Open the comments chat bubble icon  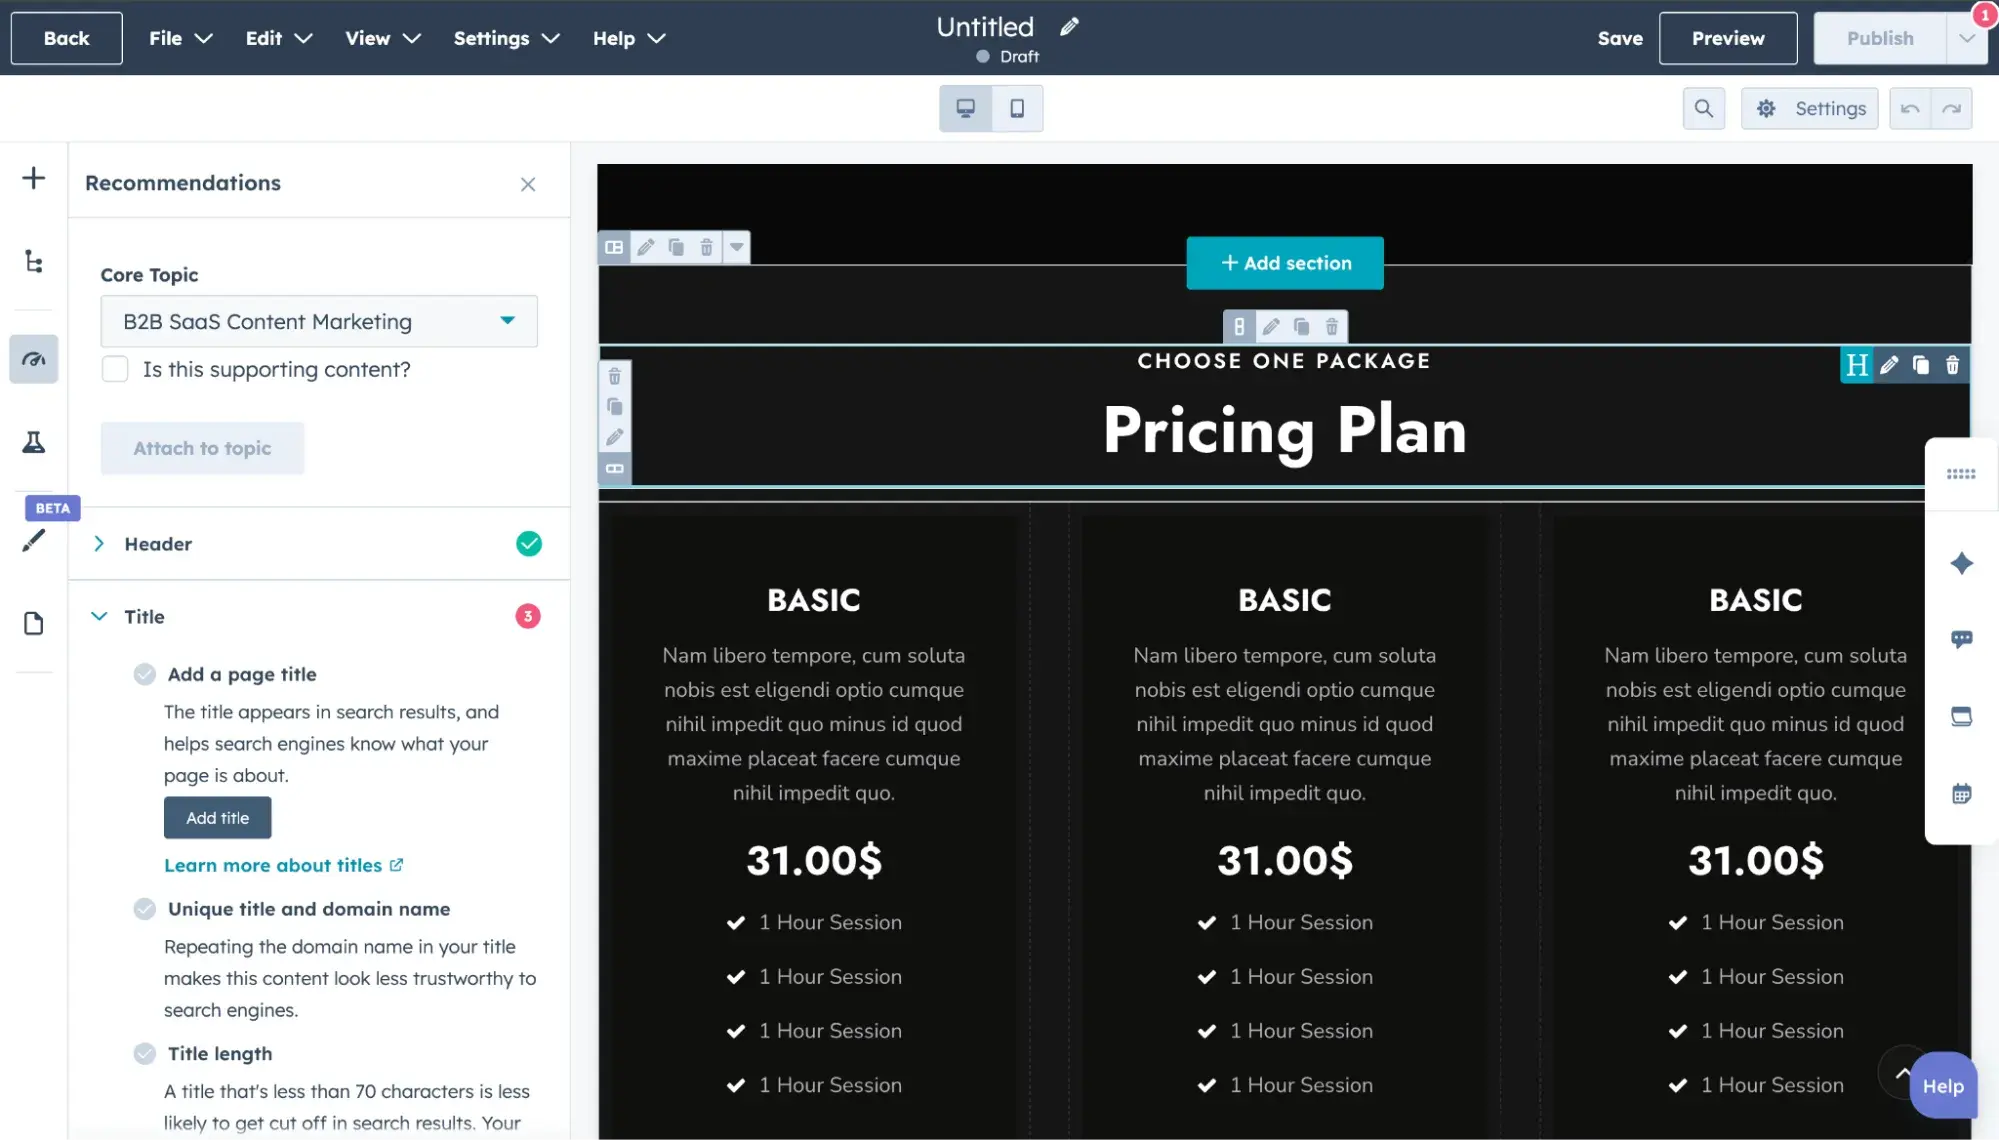[1961, 639]
